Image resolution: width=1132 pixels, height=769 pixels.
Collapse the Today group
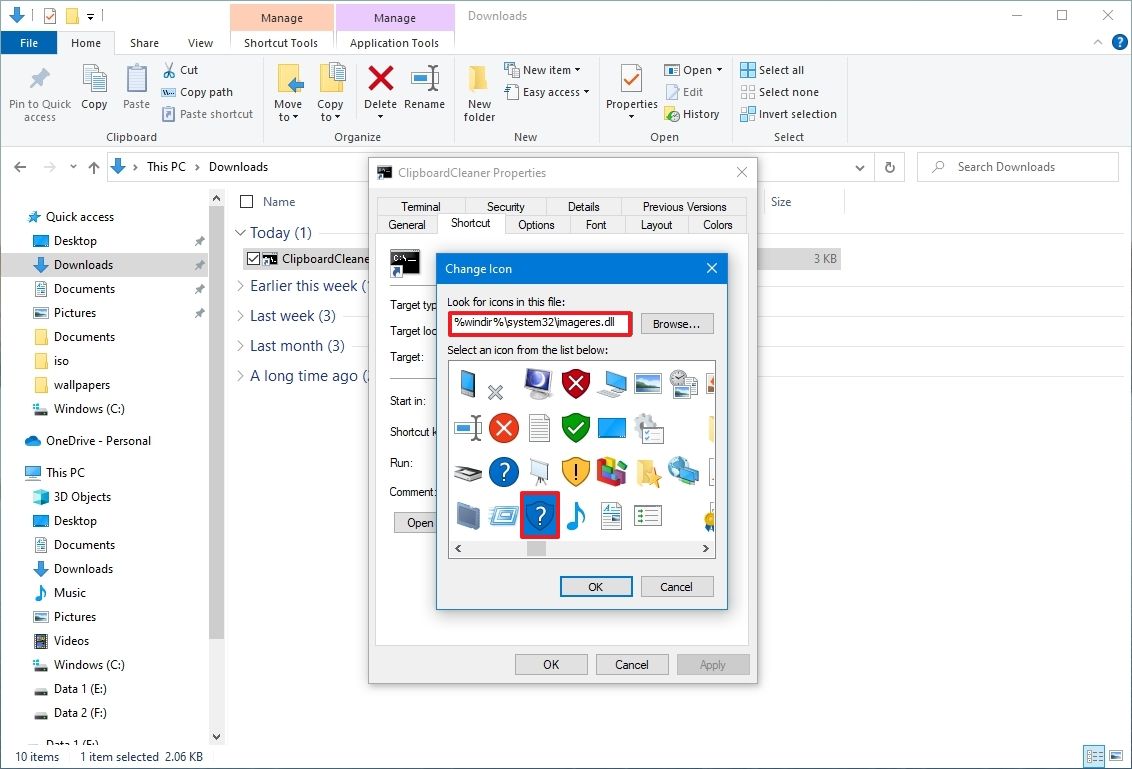(x=240, y=232)
